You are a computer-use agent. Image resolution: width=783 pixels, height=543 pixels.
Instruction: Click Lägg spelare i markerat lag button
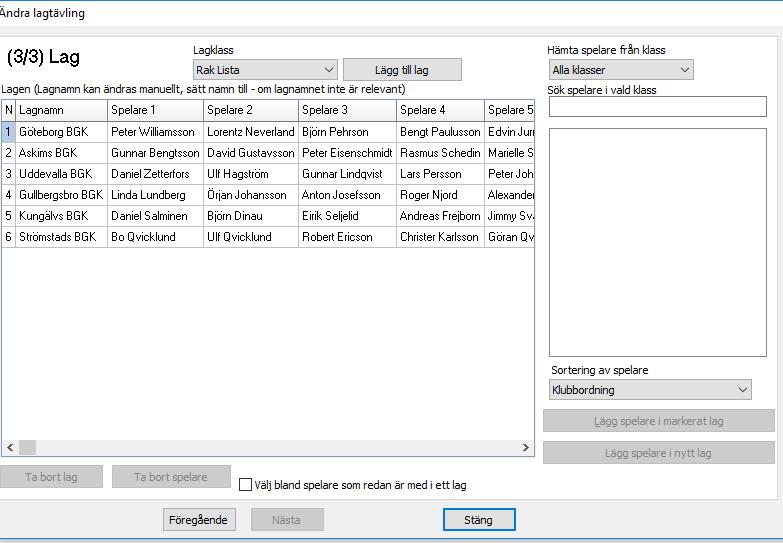[659, 421]
